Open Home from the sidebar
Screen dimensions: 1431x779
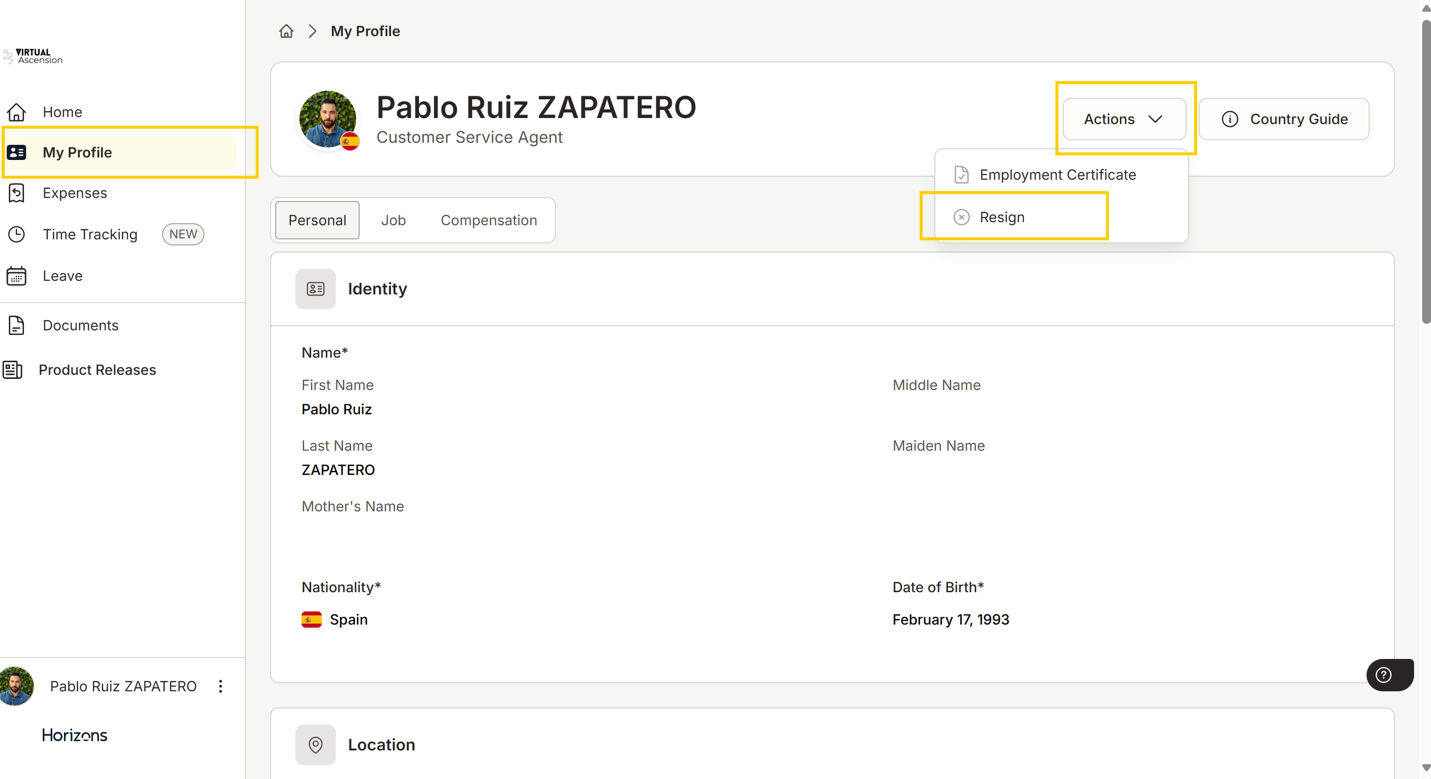[62, 112]
